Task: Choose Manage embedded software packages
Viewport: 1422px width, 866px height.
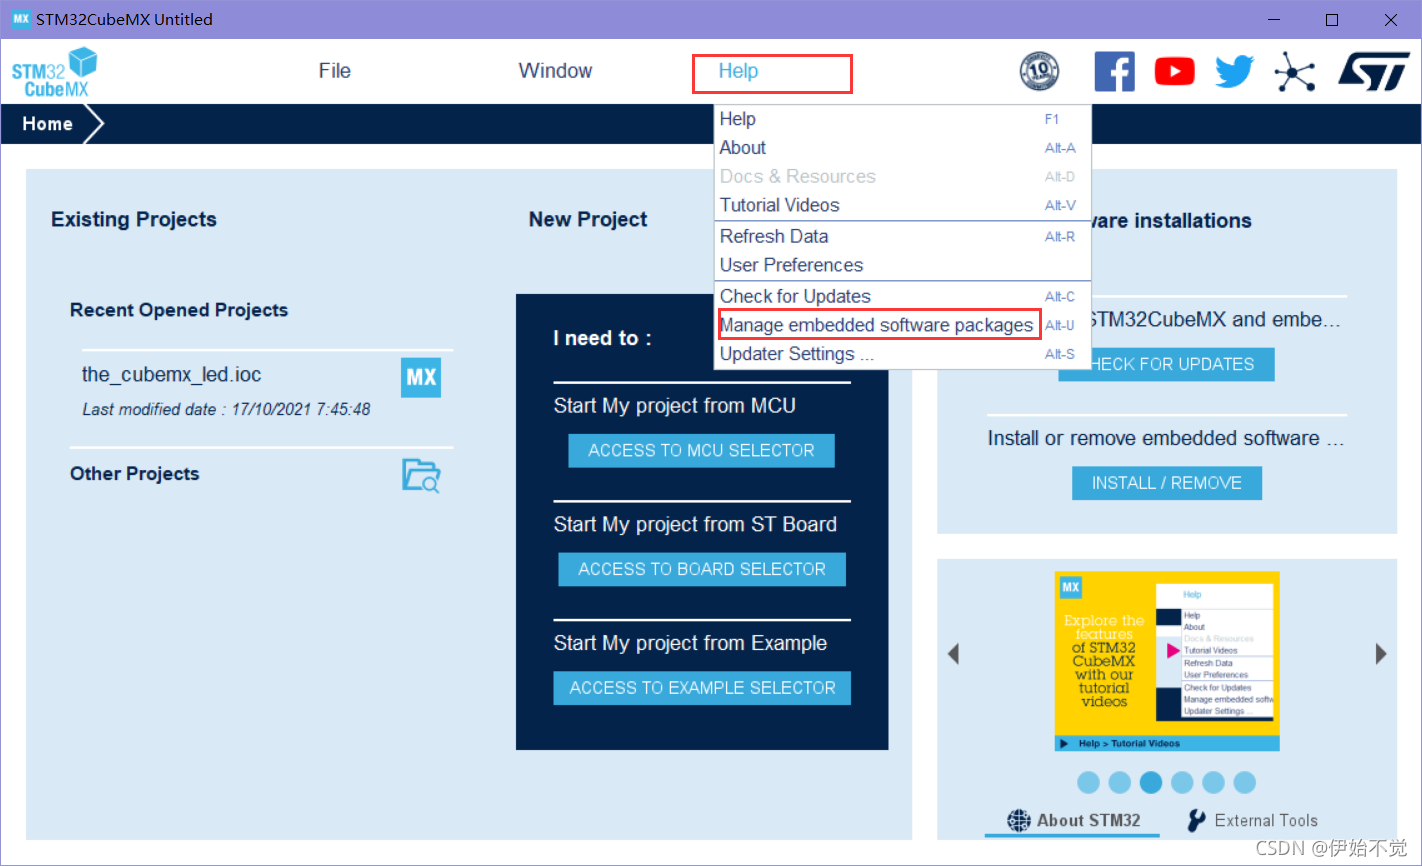Action: 902,325
